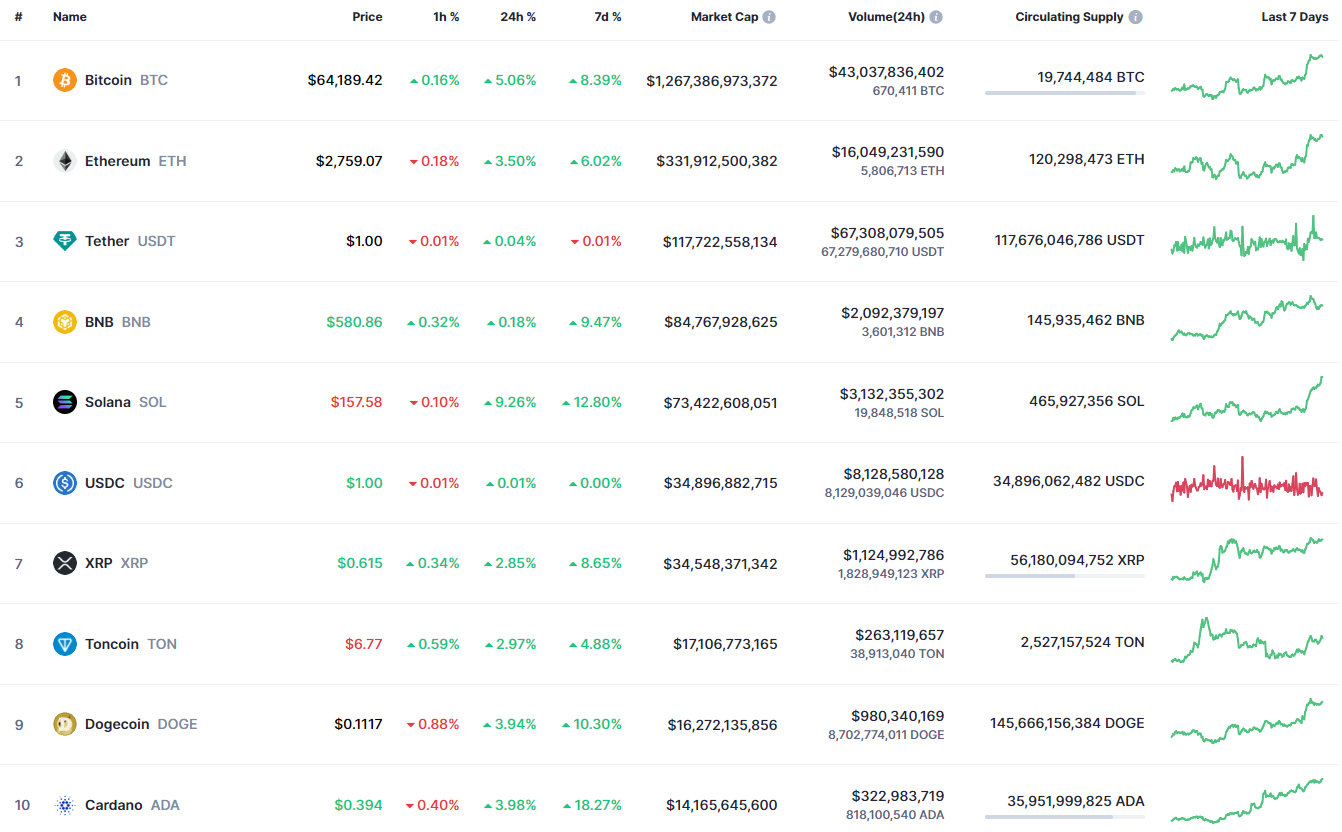
Task: View Bitcoin's last 7 days sparkline chart
Action: click(1247, 78)
